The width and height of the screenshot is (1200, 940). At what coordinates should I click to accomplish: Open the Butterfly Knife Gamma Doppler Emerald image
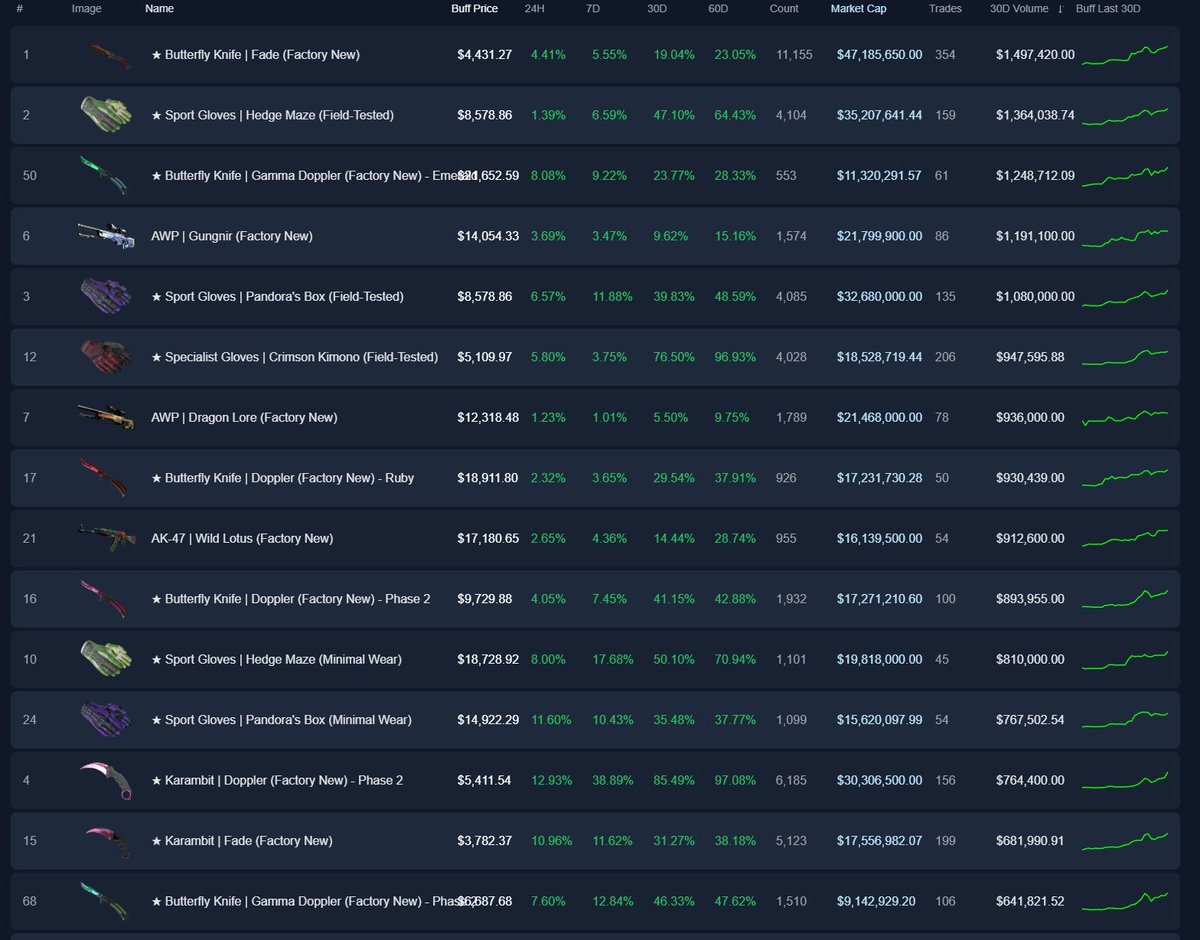click(105, 176)
